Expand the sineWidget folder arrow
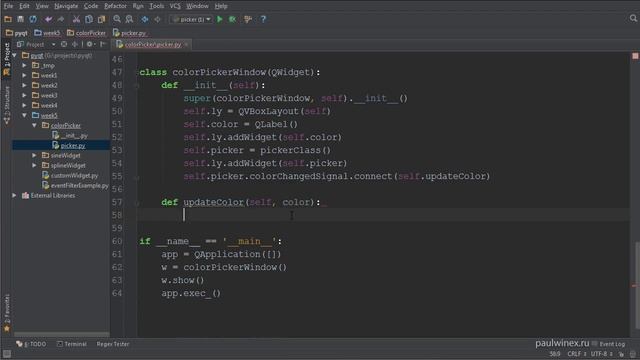 coord(35,156)
